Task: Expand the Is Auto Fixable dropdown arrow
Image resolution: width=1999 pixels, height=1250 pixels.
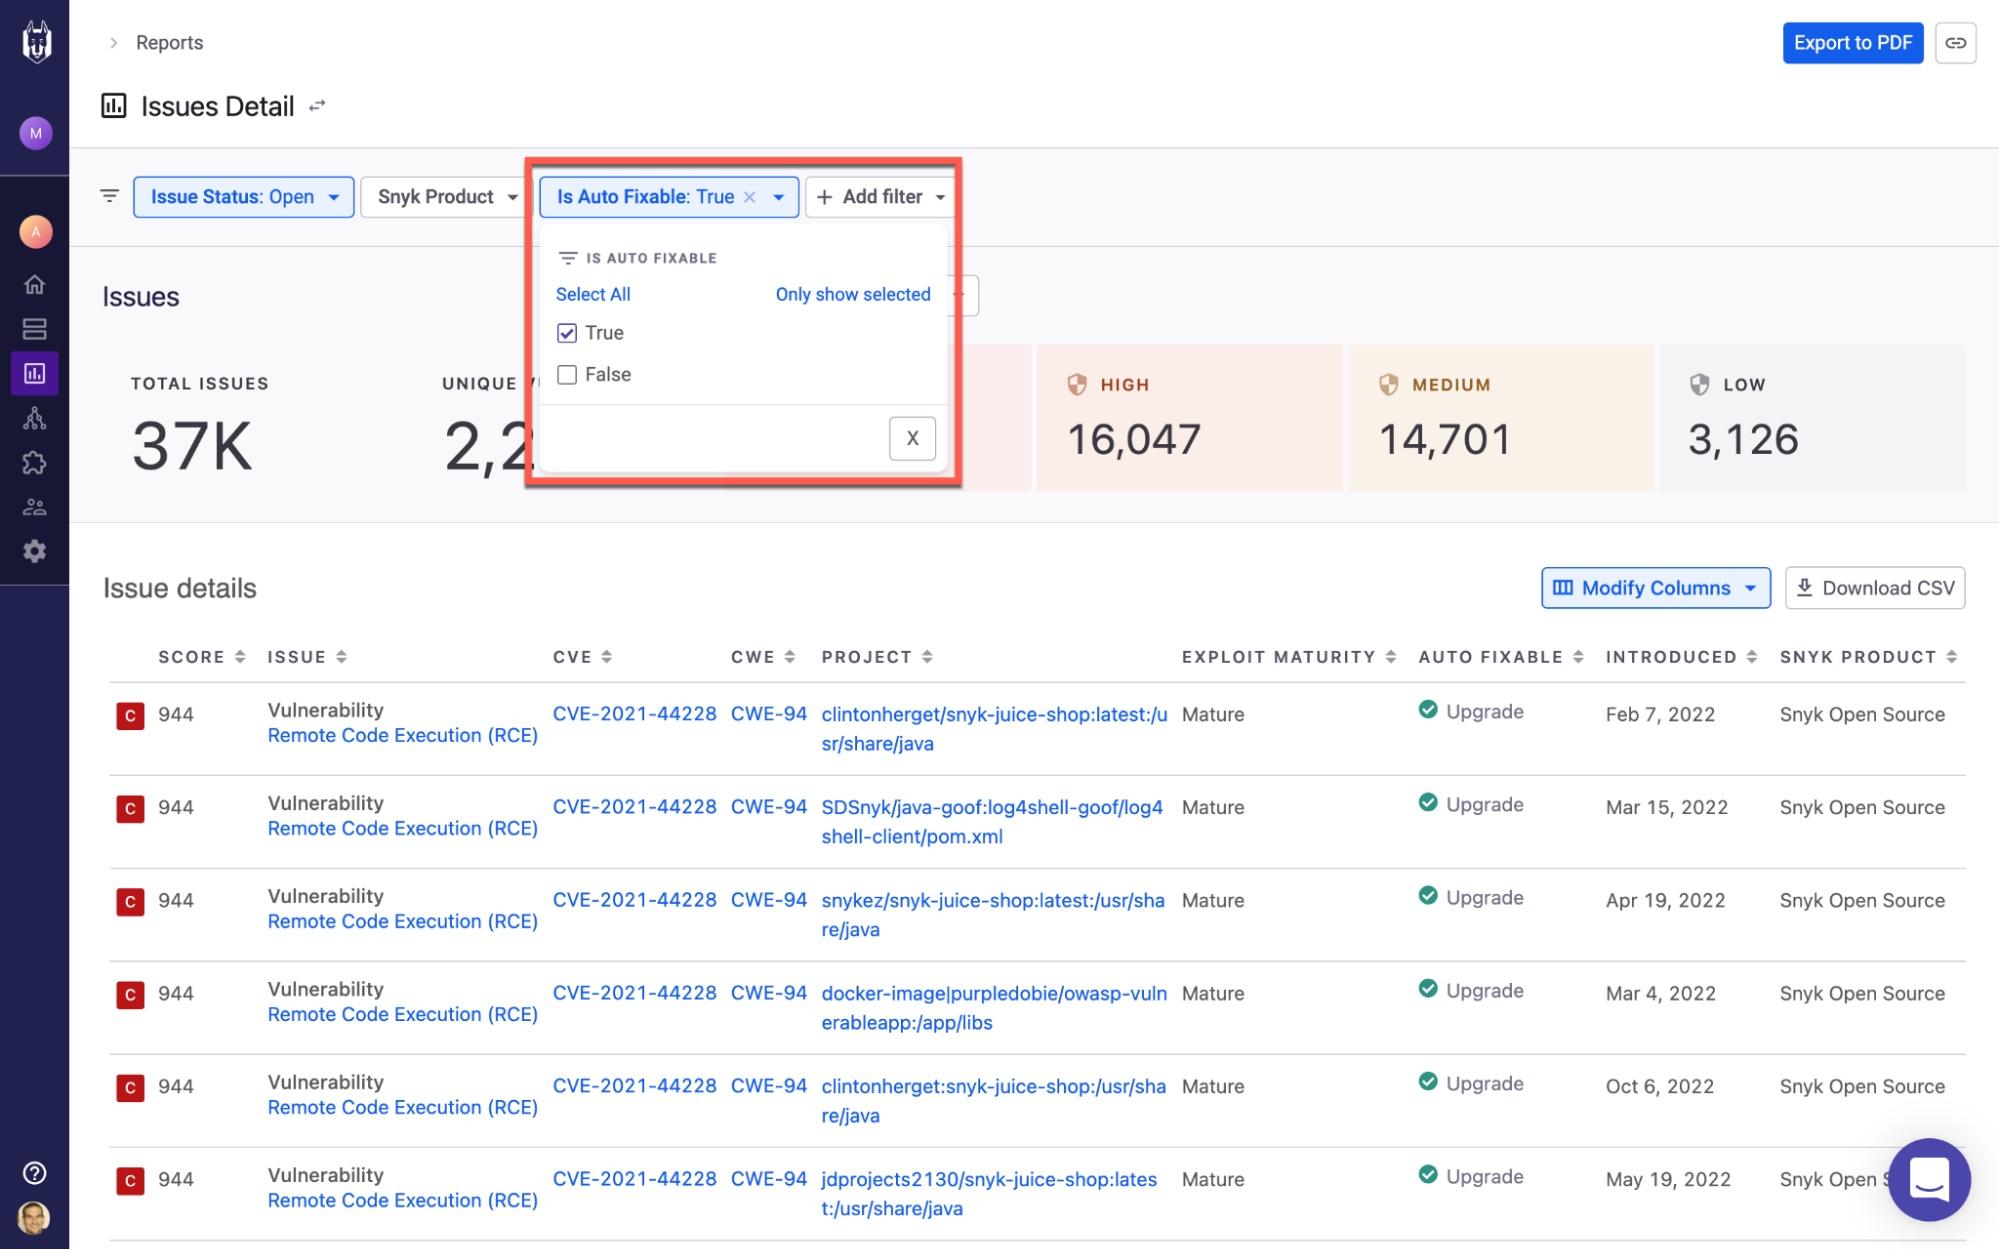Action: click(778, 197)
